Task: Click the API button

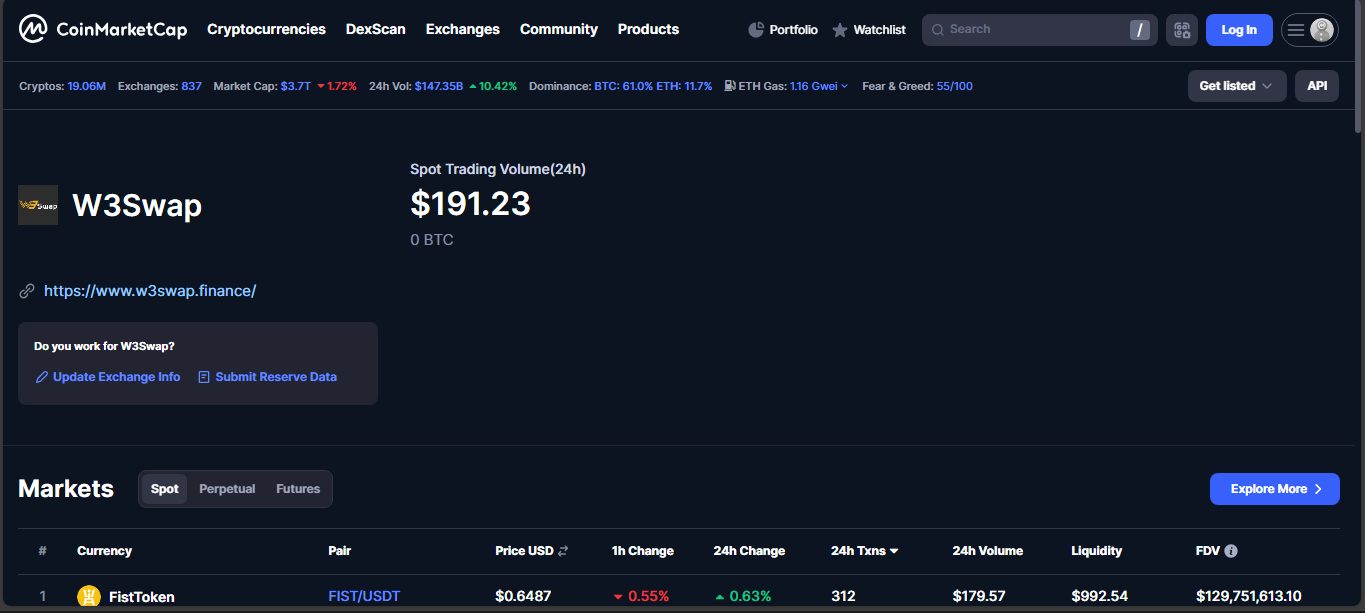Action: point(1317,86)
